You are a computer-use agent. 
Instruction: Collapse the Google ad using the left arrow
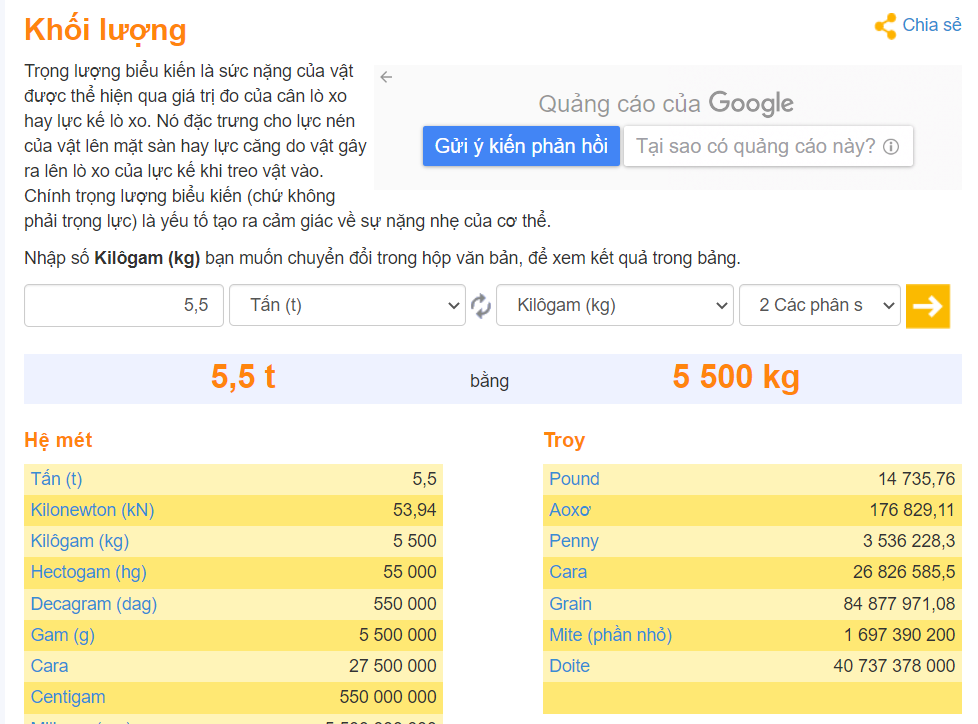[x=386, y=75]
